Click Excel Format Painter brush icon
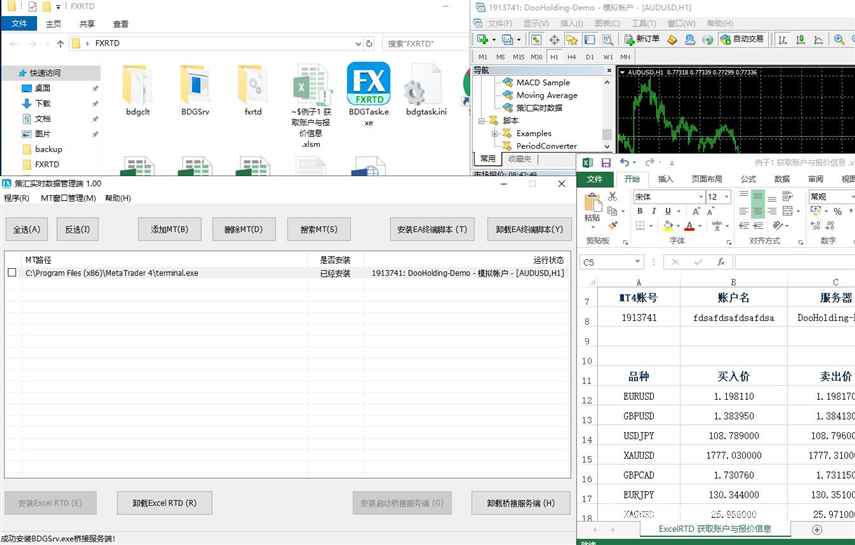 pos(612,225)
